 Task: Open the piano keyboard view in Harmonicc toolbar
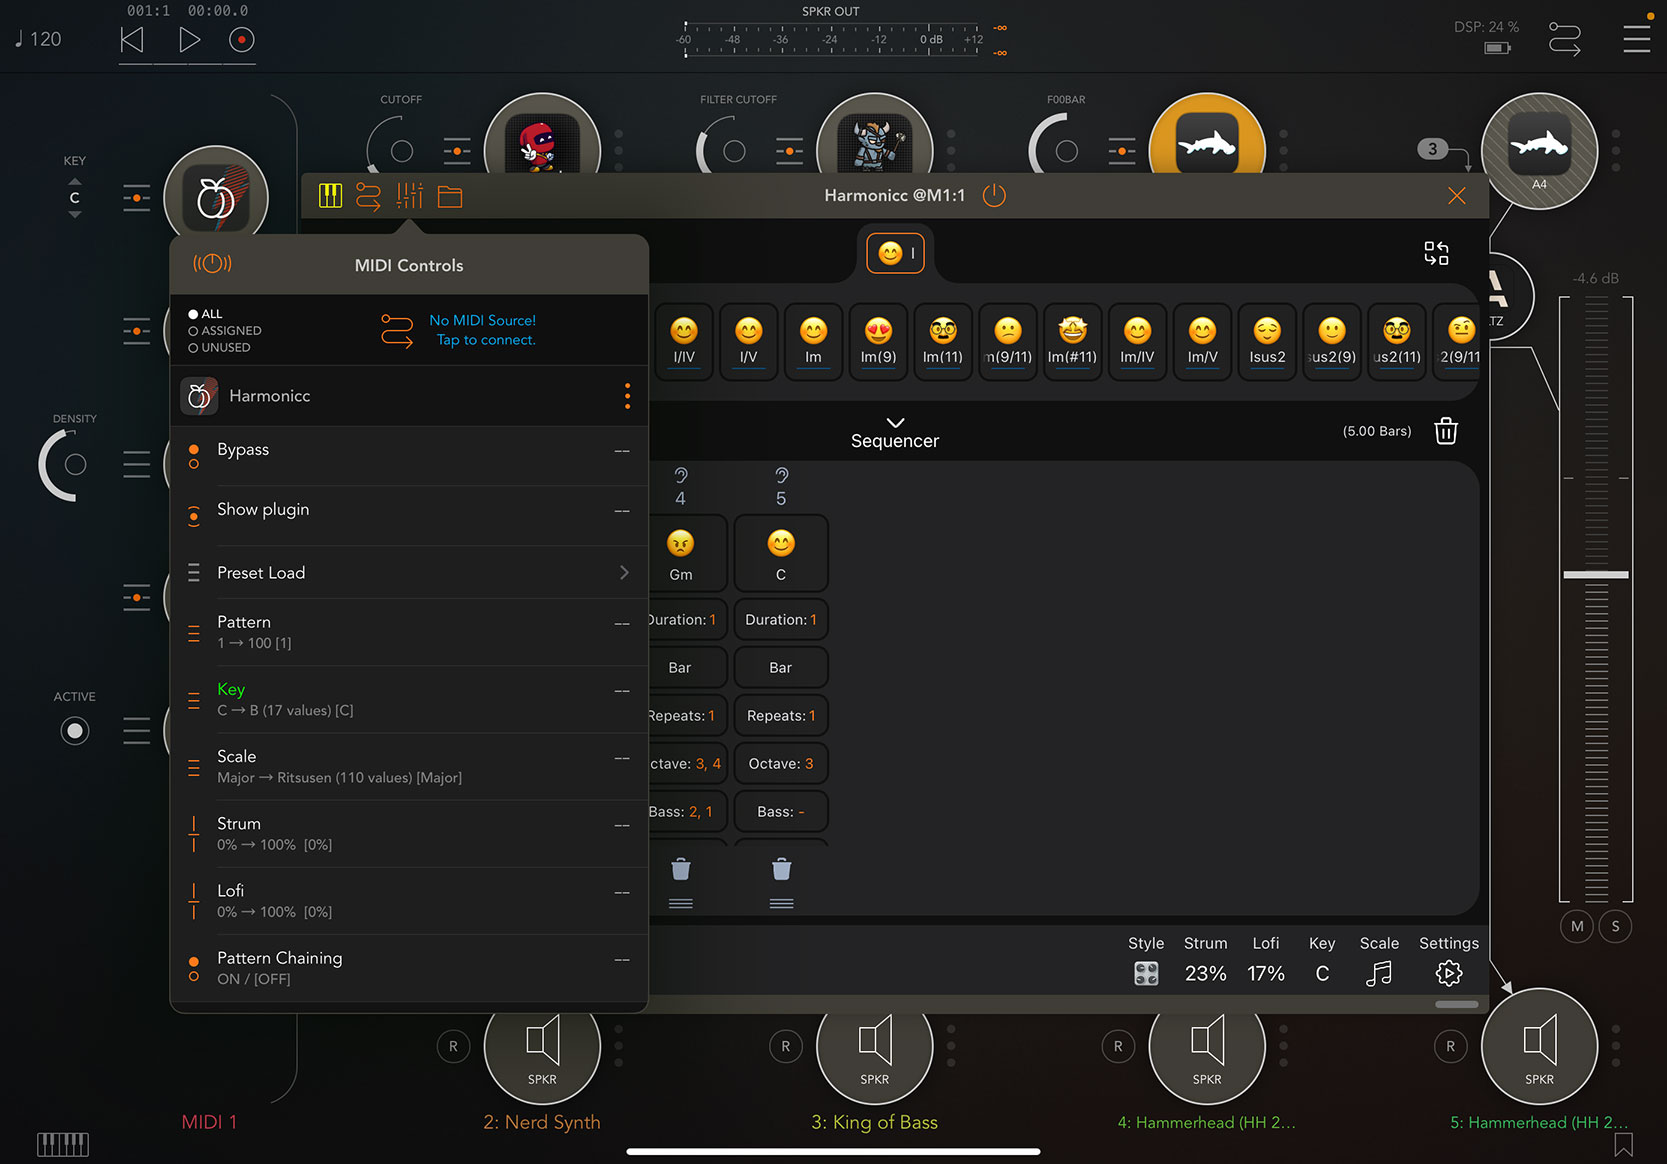[330, 196]
